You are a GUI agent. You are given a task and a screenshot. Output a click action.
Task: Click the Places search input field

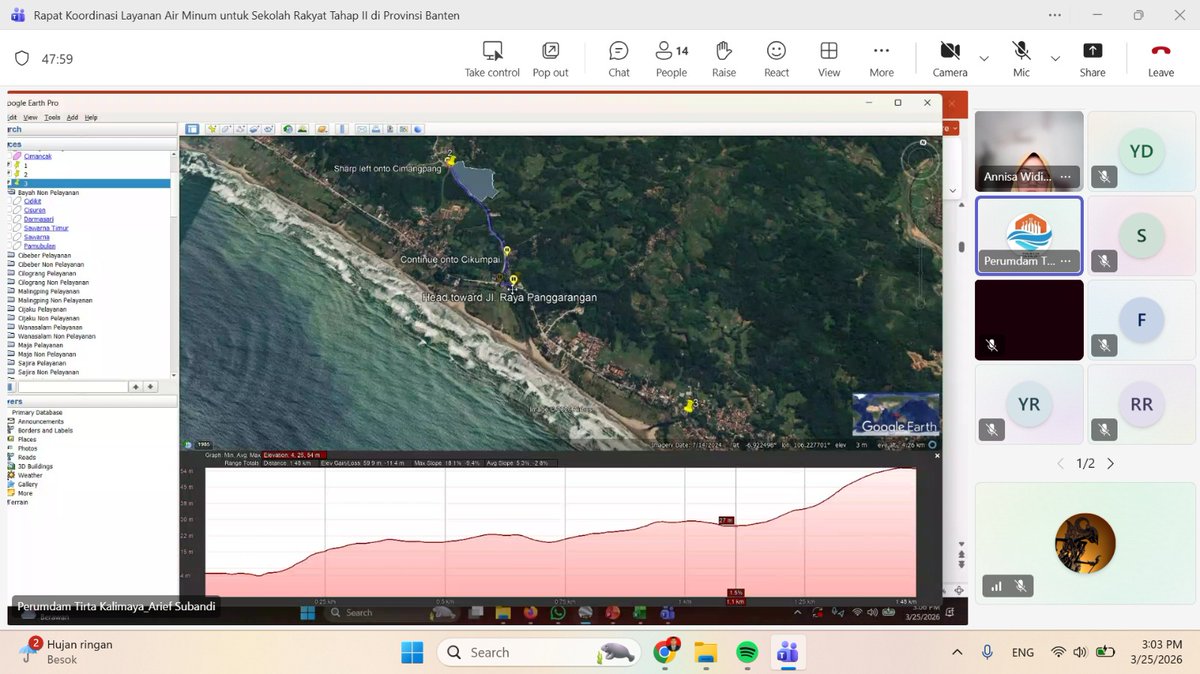[72, 386]
